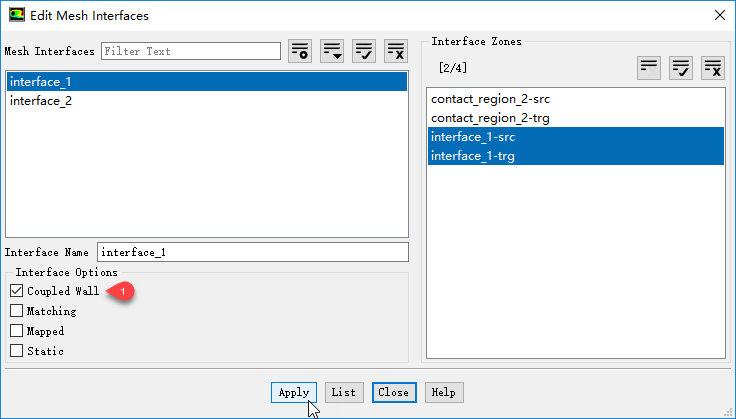Click the Interface Name text field
736x419 pixels.
pyautogui.click(x=252, y=252)
